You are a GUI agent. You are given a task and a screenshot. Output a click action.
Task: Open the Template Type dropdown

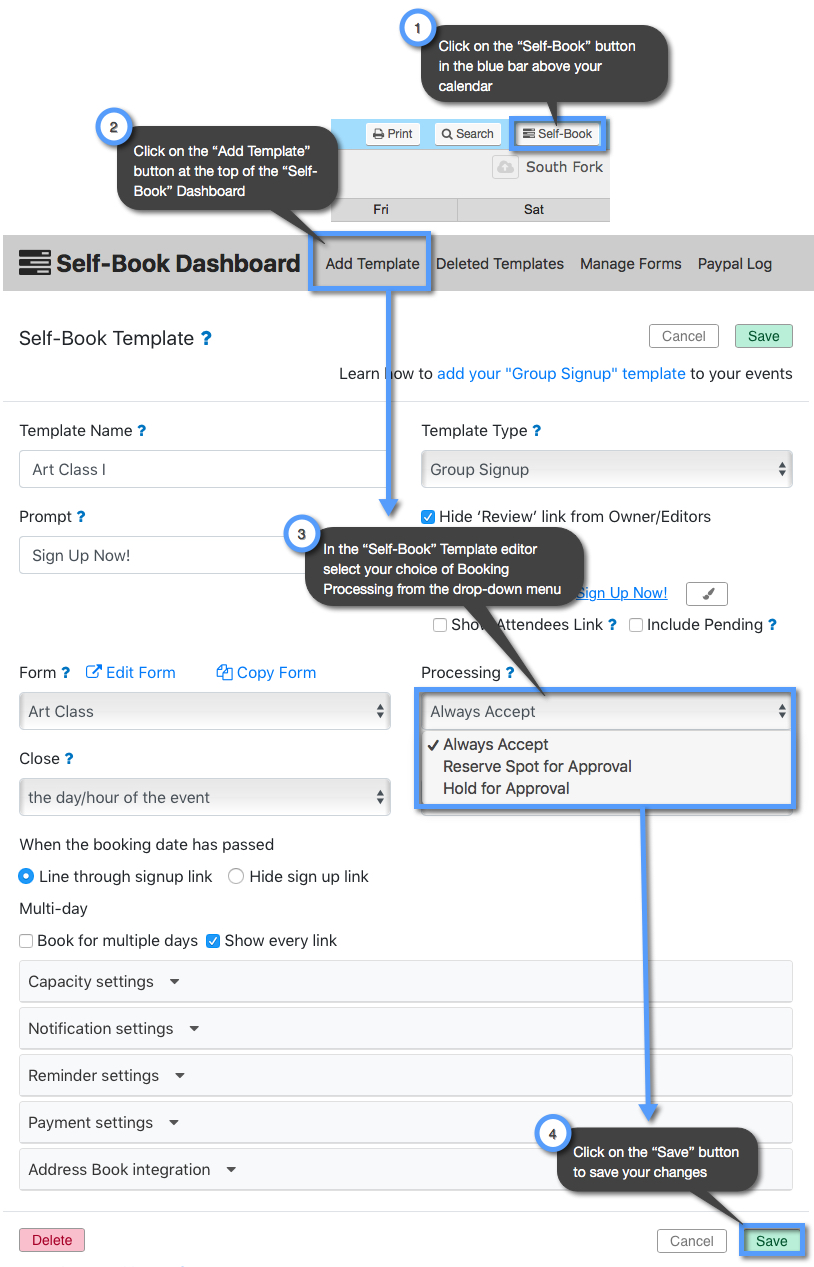click(606, 469)
